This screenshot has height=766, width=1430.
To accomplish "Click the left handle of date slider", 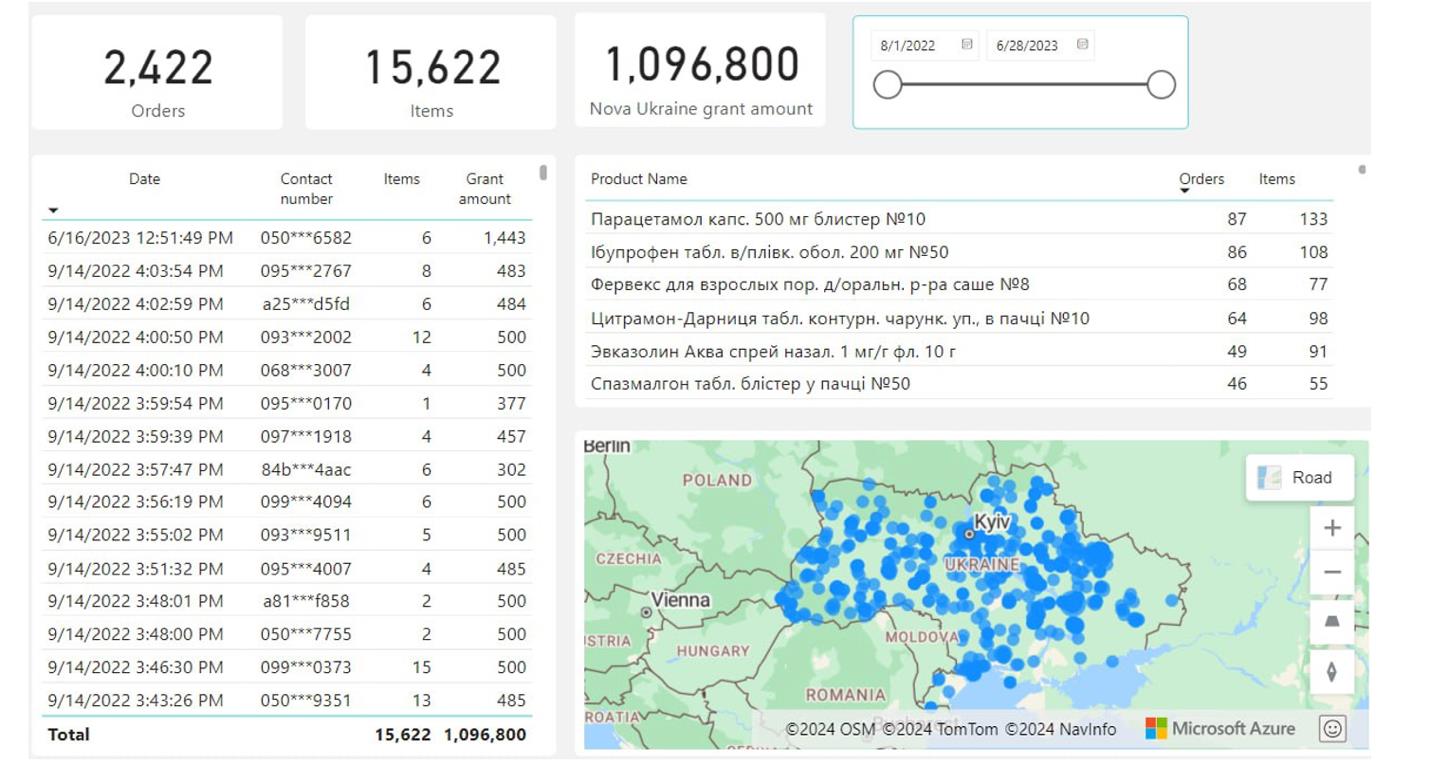I will point(888,85).
